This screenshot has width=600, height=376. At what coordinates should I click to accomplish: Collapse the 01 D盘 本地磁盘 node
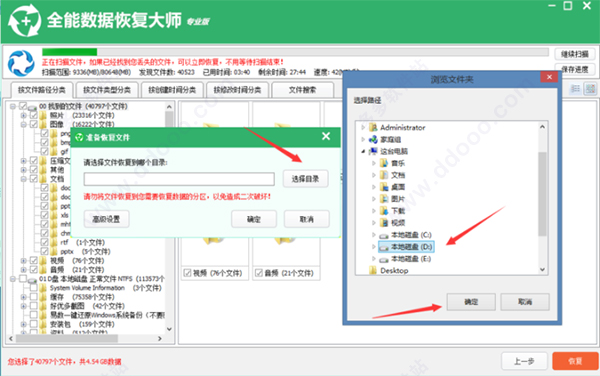[x=13, y=279]
